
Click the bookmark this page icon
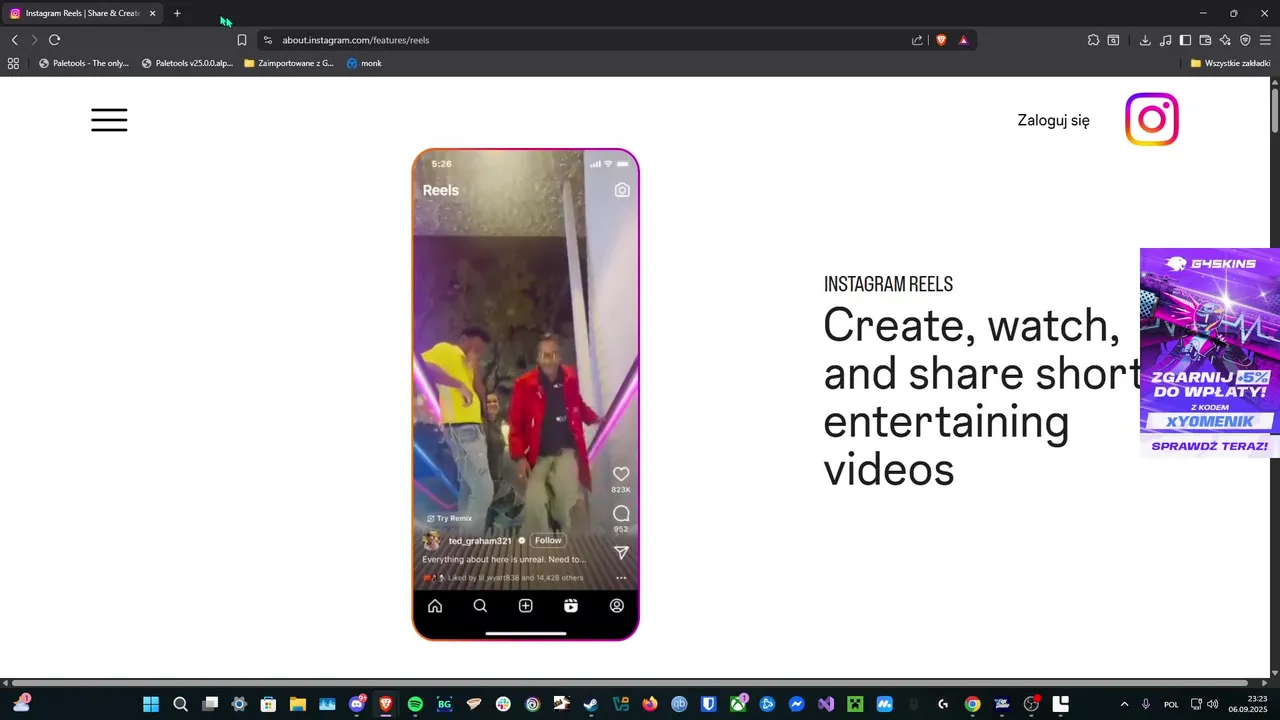[x=242, y=40]
